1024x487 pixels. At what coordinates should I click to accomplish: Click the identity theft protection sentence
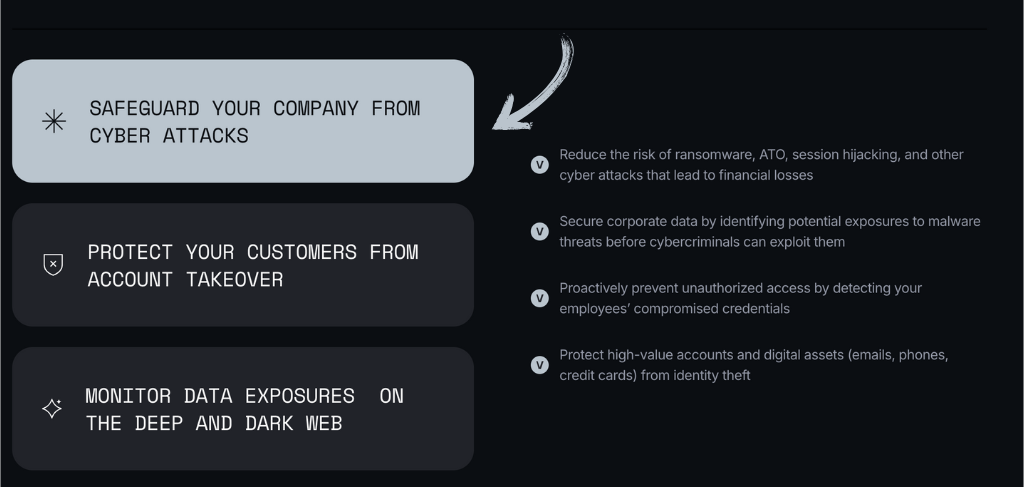(x=754, y=365)
